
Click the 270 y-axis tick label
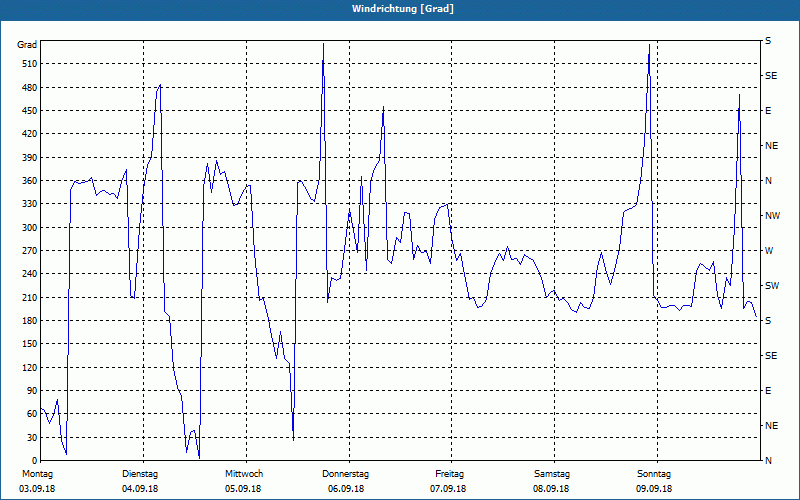(30, 251)
